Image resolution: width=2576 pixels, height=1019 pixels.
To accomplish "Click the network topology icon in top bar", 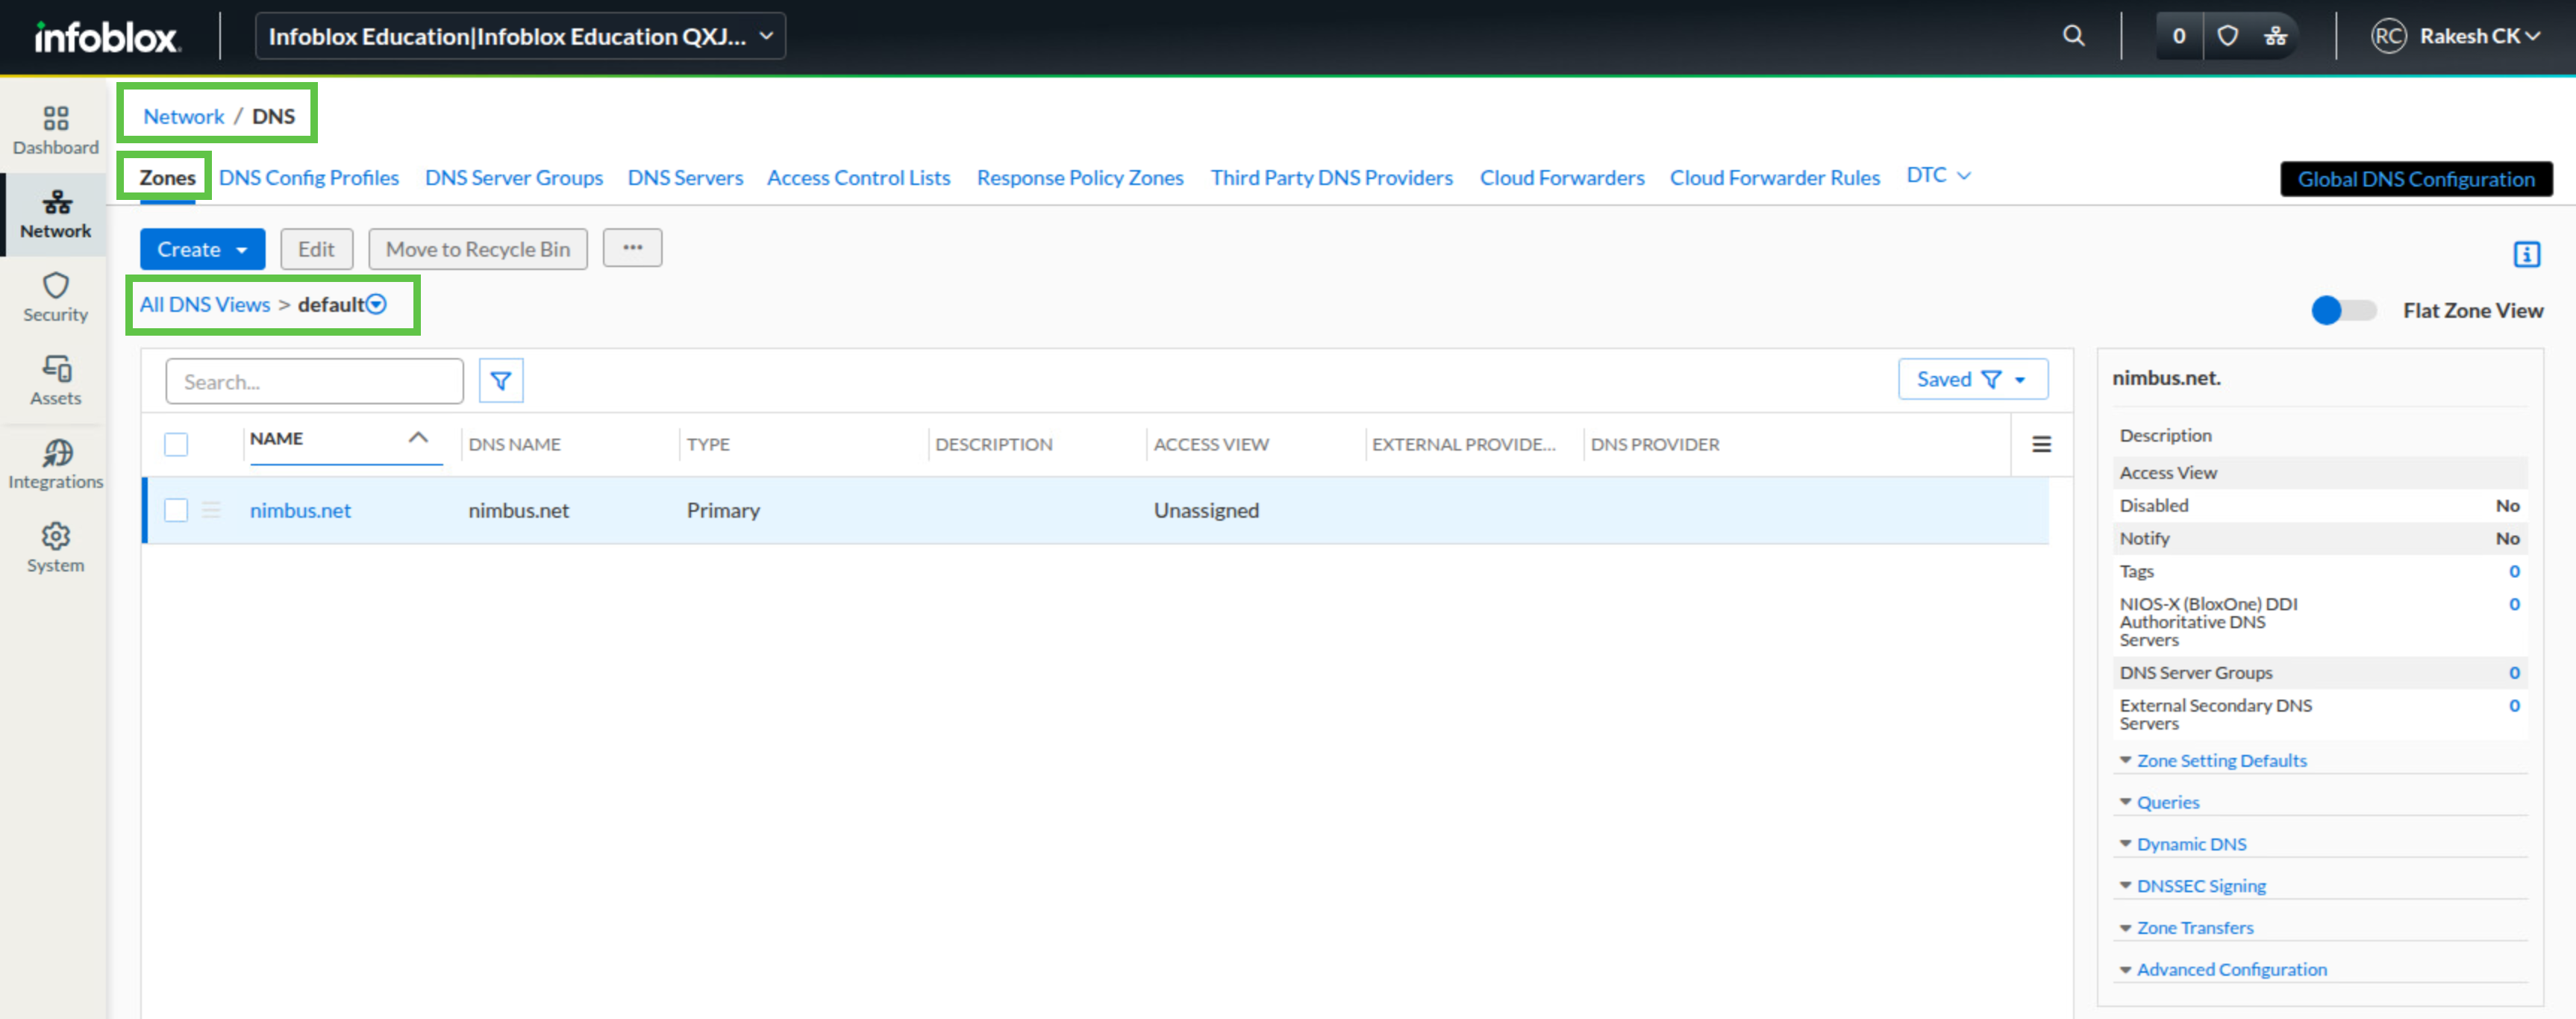I will pyautogui.click(x=2275, y=36).
